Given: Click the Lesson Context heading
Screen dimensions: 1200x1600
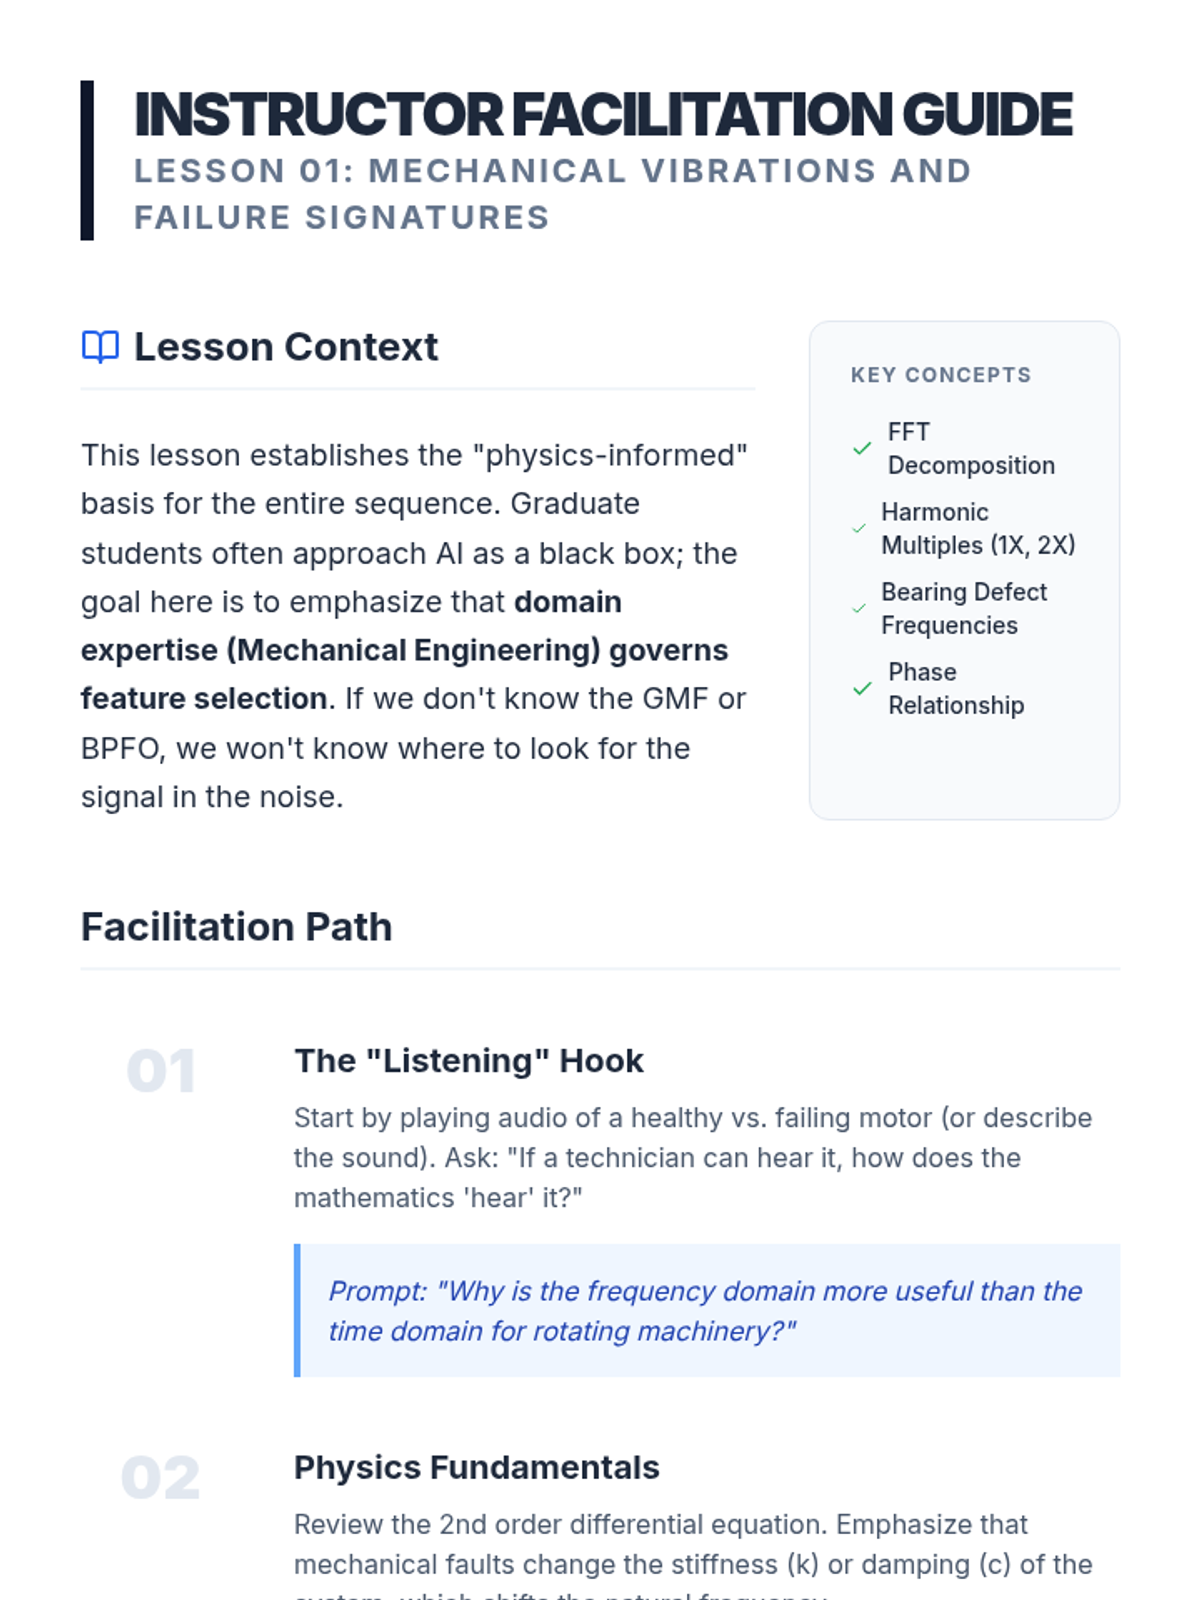Looking at the screenshot, I should click(x=286, y=347).
